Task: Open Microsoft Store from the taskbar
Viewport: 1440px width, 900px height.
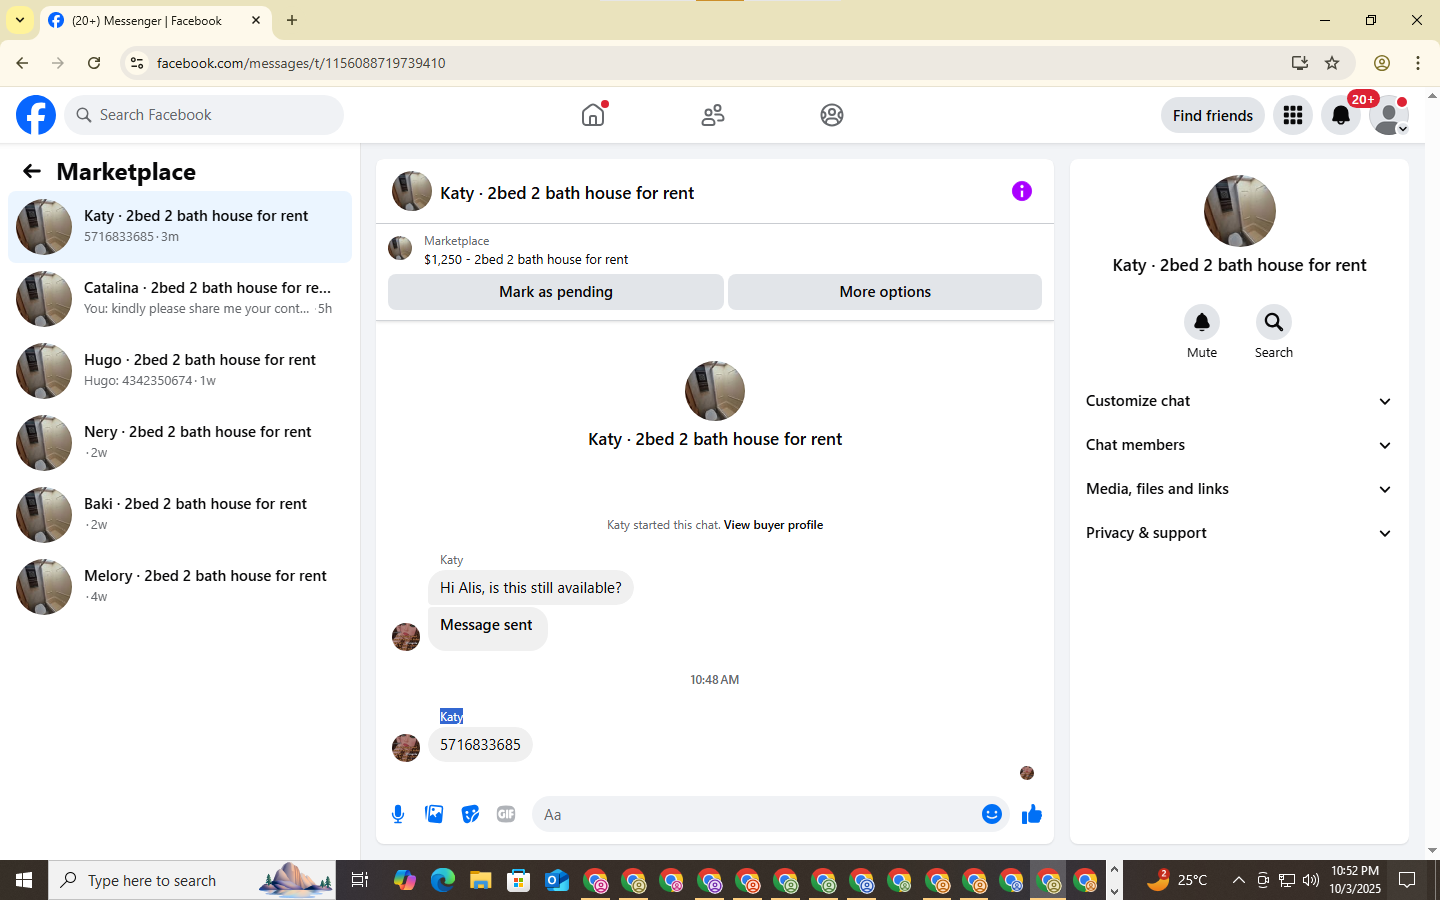Action: (x=519, y=880)
